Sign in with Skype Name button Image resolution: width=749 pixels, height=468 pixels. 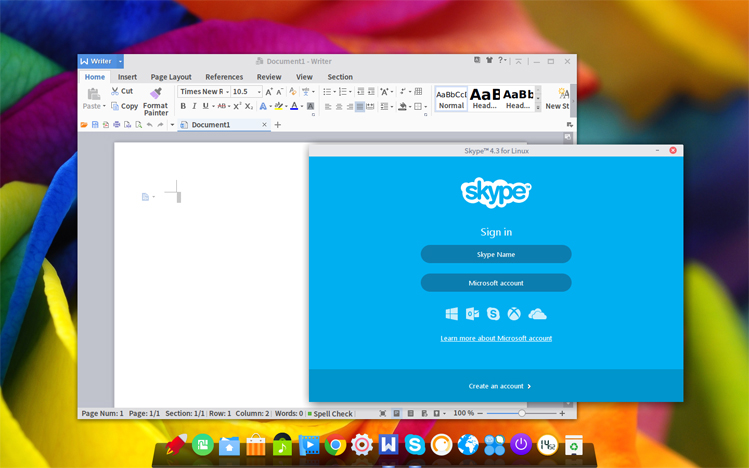click(x=496, y=254)
